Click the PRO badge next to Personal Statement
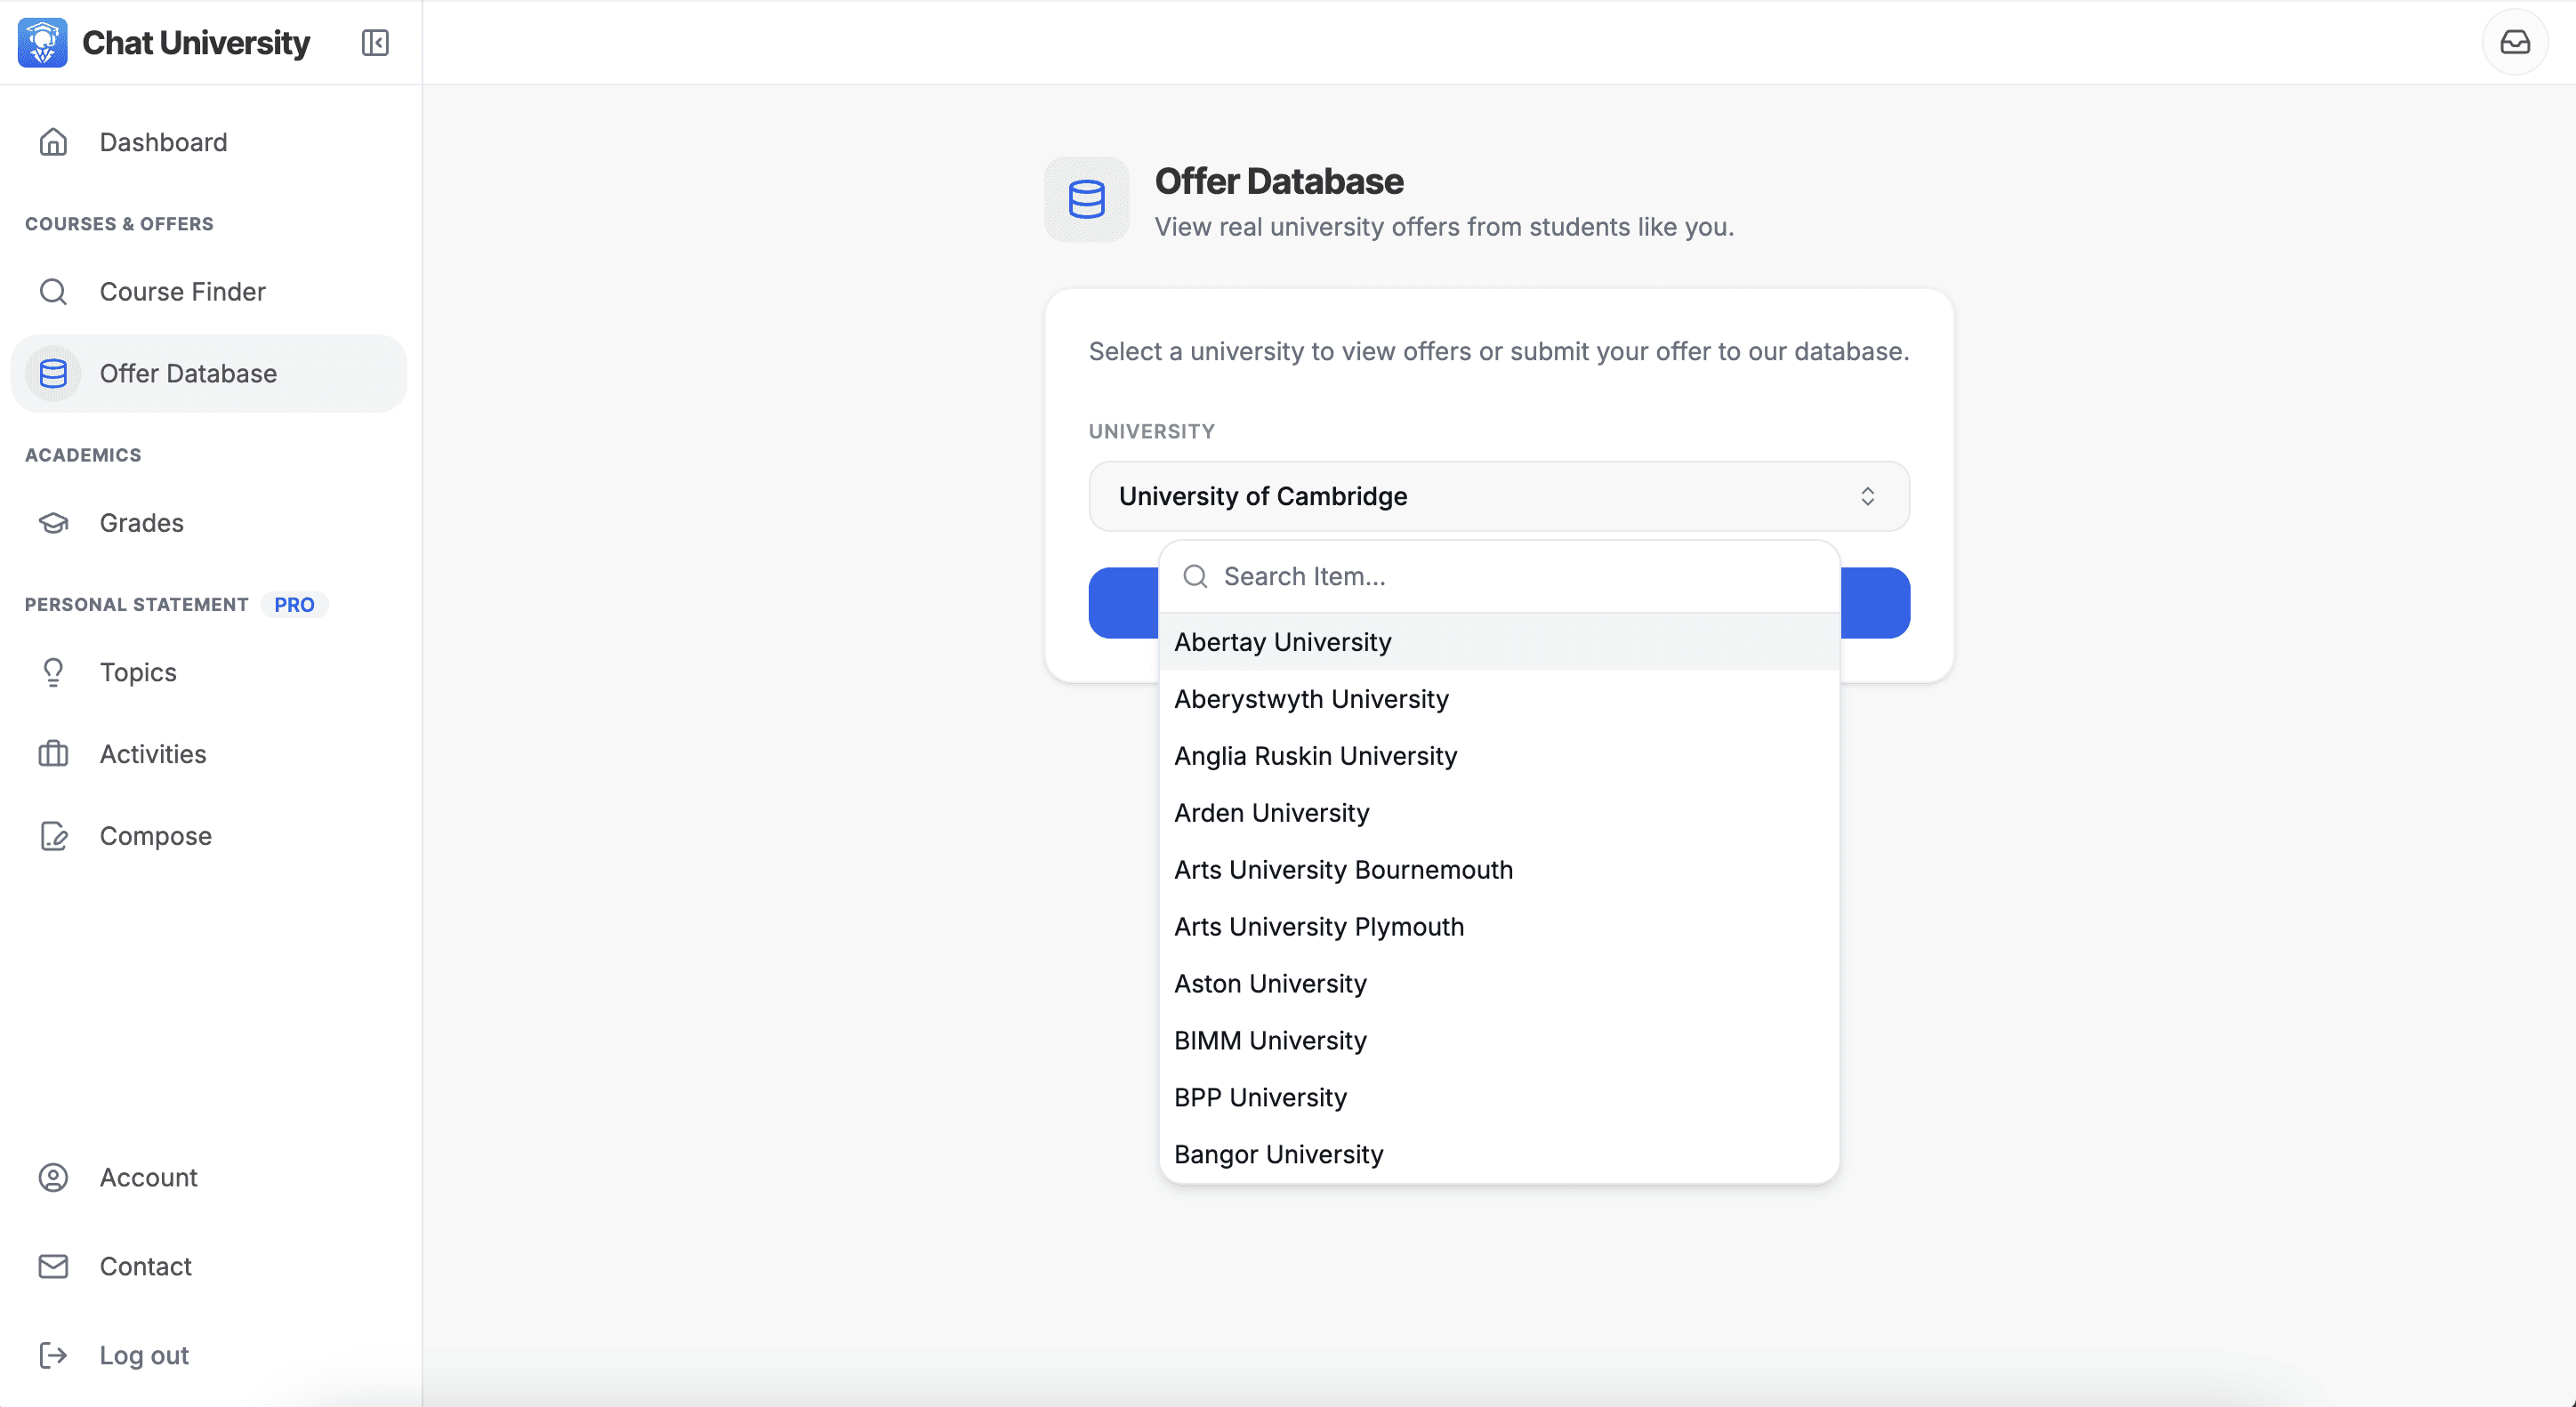This screenshot has width=2576, height=1407. click(x=294, y=604)
